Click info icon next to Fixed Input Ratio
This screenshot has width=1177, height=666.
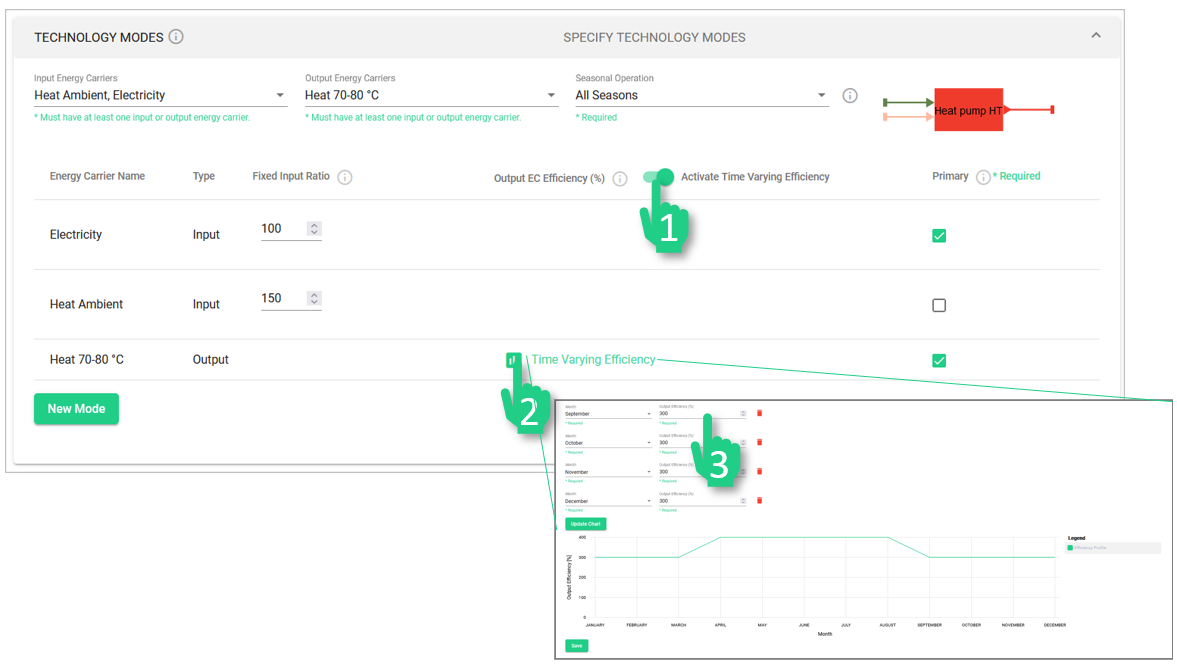(x=344, y=177)
